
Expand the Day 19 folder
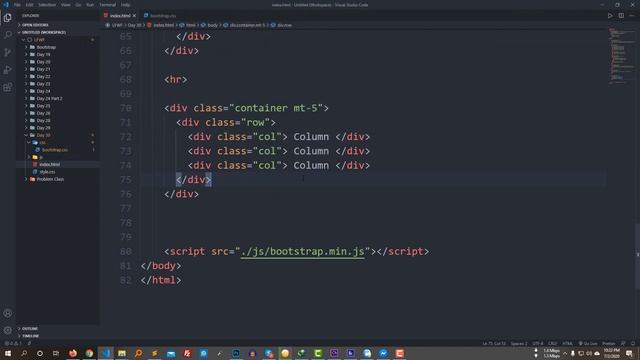(x=57, y=54)
